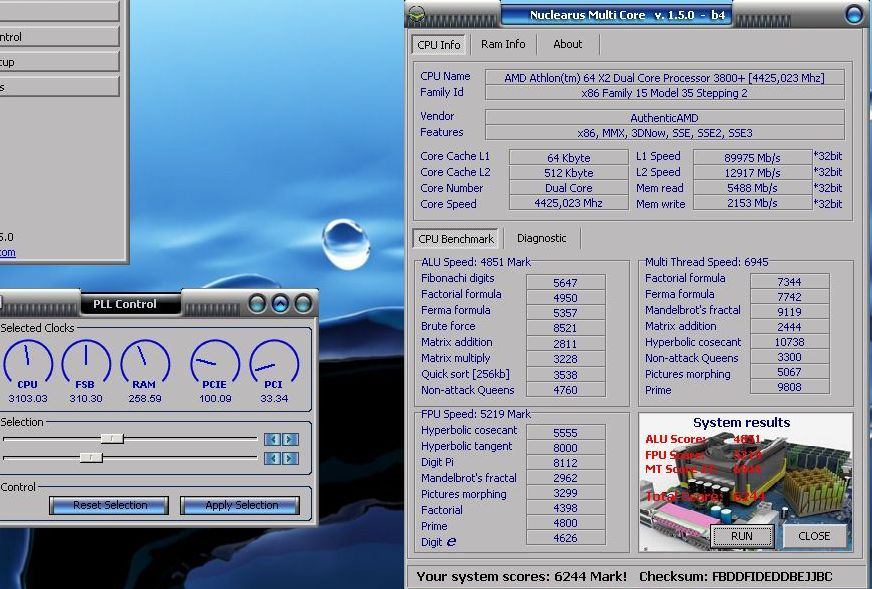Screen dimensions: 872x589
Task: Click the 'Your system scores: 6244 Mark!' status text
Action: tap(522, 576)
